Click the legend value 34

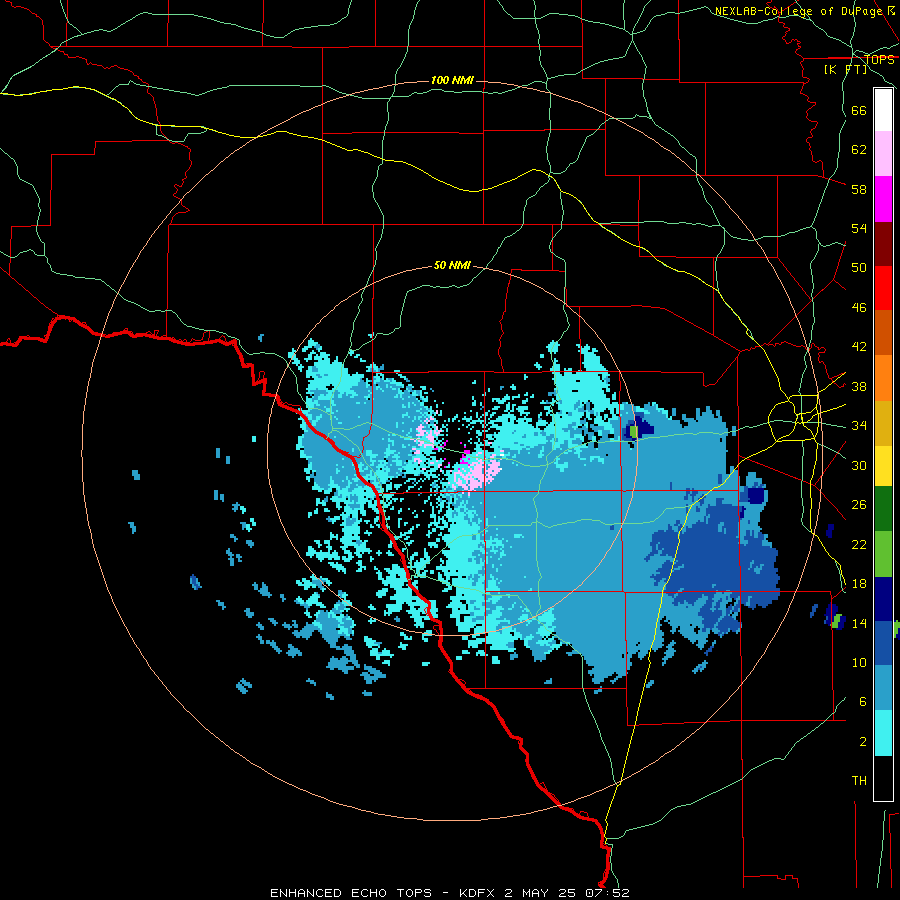[x=859, y=426]
